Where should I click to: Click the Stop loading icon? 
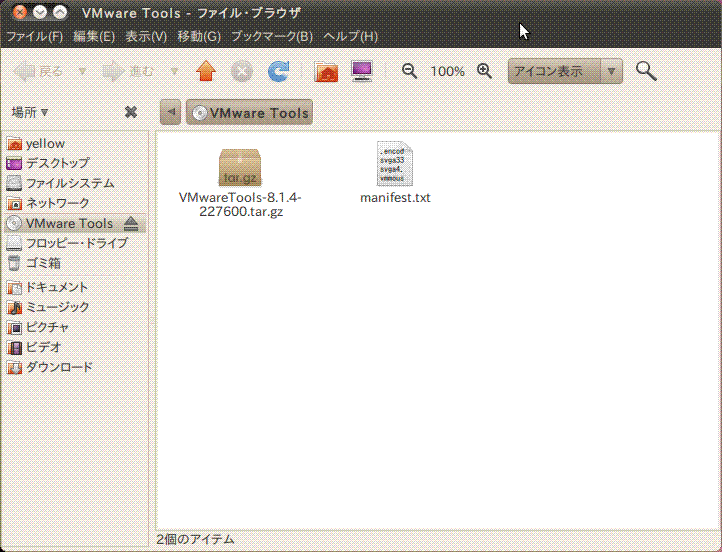tap(242, 71)
